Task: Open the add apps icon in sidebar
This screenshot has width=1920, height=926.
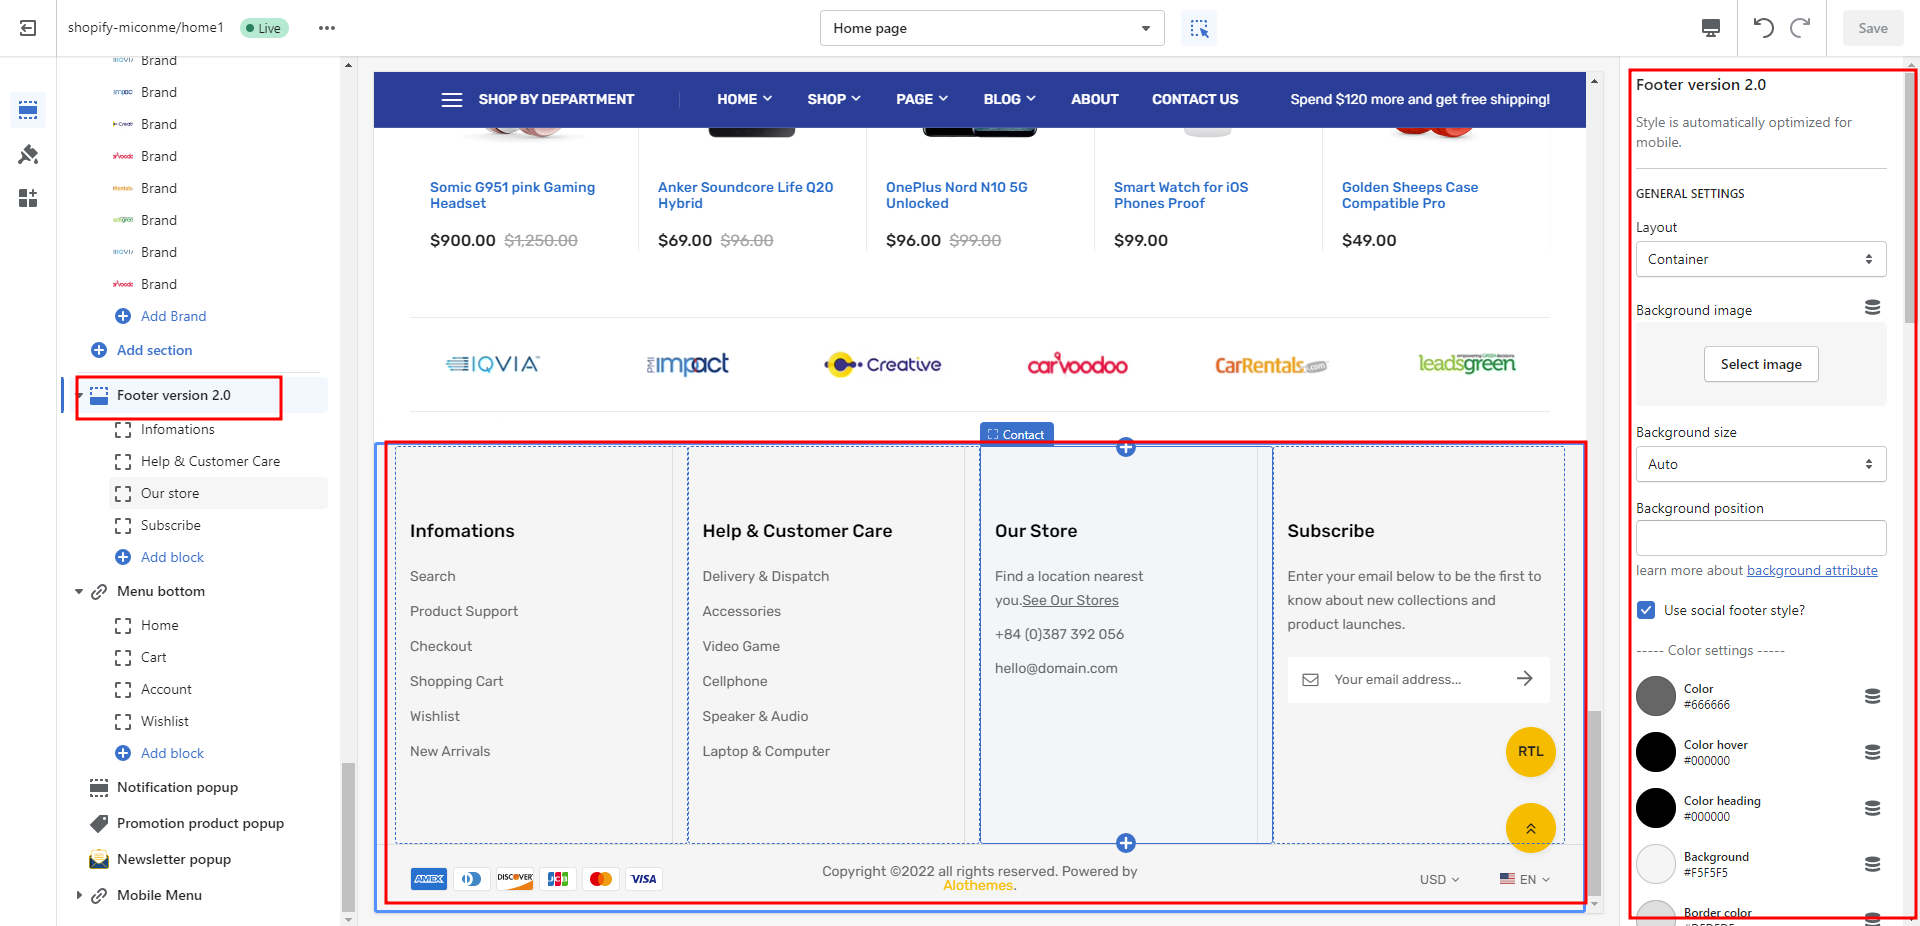Action: [x=28, y=198]
